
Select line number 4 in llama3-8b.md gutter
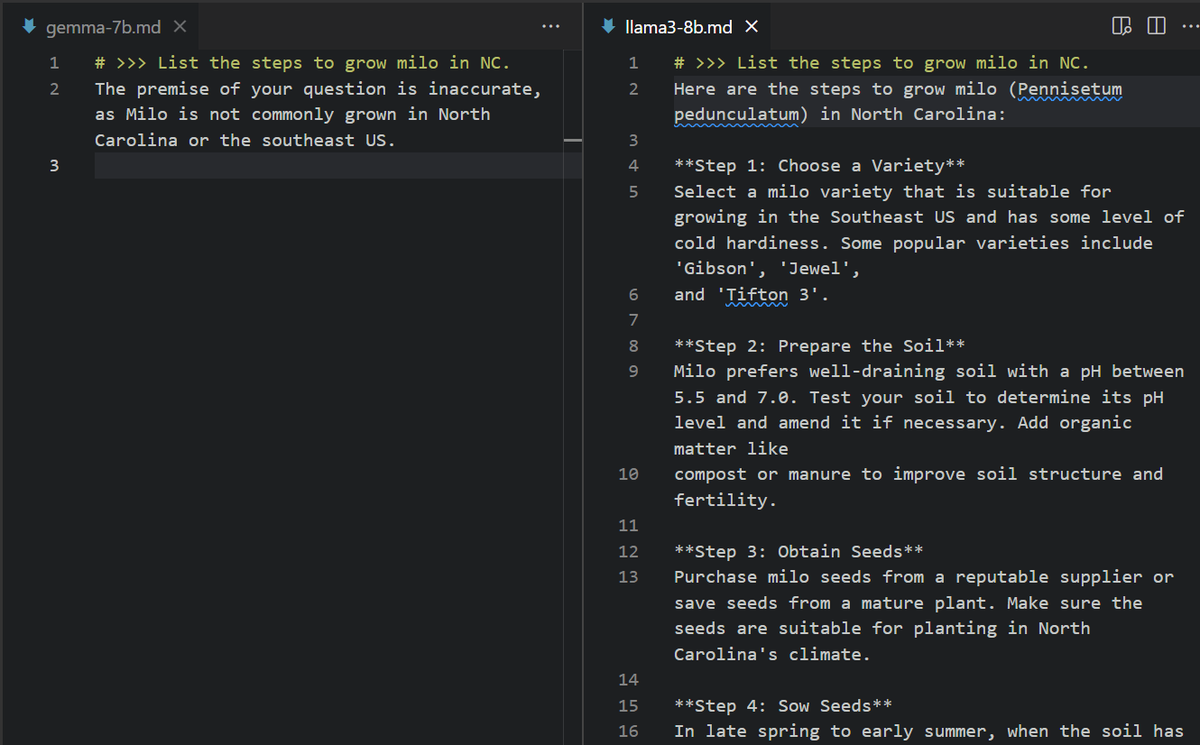click(x=633, y=166)
